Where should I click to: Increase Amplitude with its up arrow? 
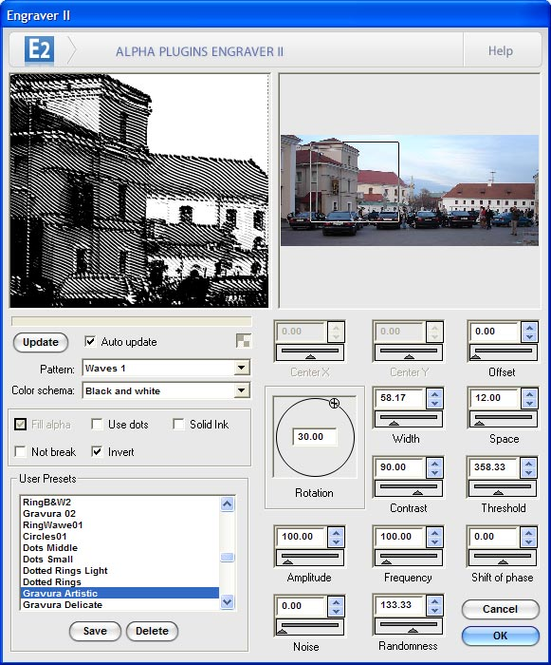coord(336,532)
